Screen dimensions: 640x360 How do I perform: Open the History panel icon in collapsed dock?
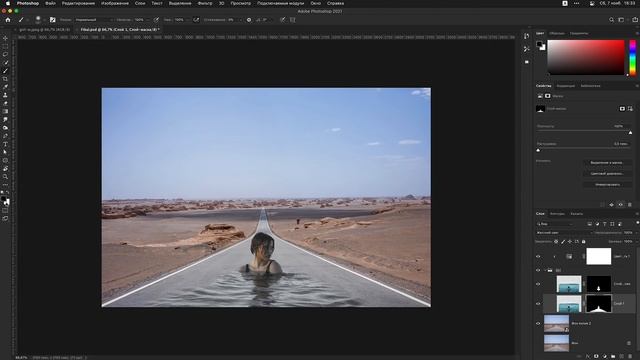[x=527, y=36]
